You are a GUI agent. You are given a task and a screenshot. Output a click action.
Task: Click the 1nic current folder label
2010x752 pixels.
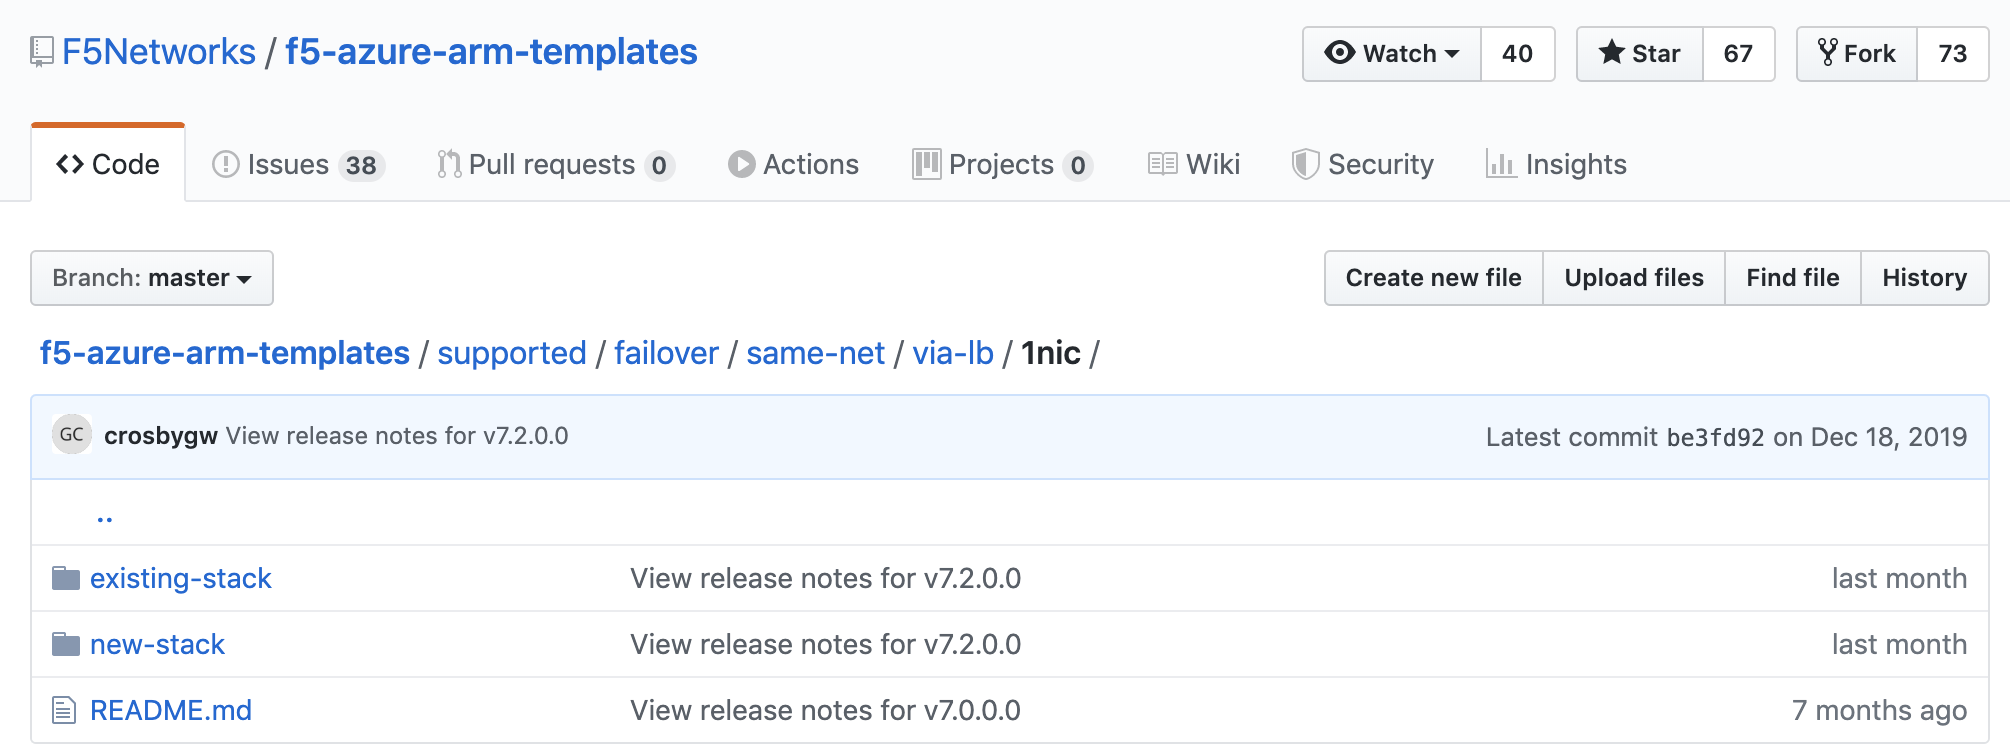click(x=1051, y=353)
